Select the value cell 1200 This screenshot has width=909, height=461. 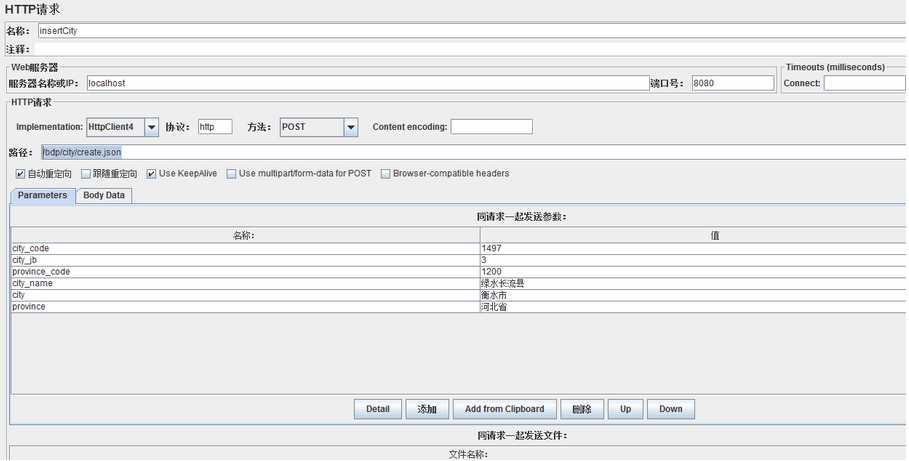[x=694, y=272]
